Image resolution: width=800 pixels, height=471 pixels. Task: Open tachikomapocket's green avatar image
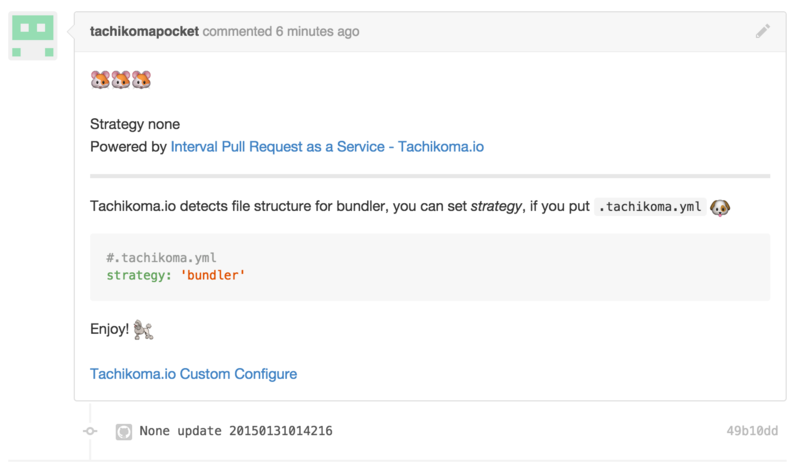[32, 36]
